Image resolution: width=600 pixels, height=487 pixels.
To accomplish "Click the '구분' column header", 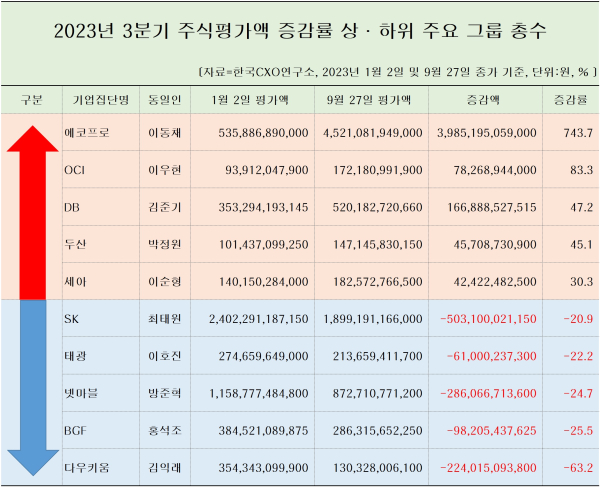I will click(x=31, y=100).
